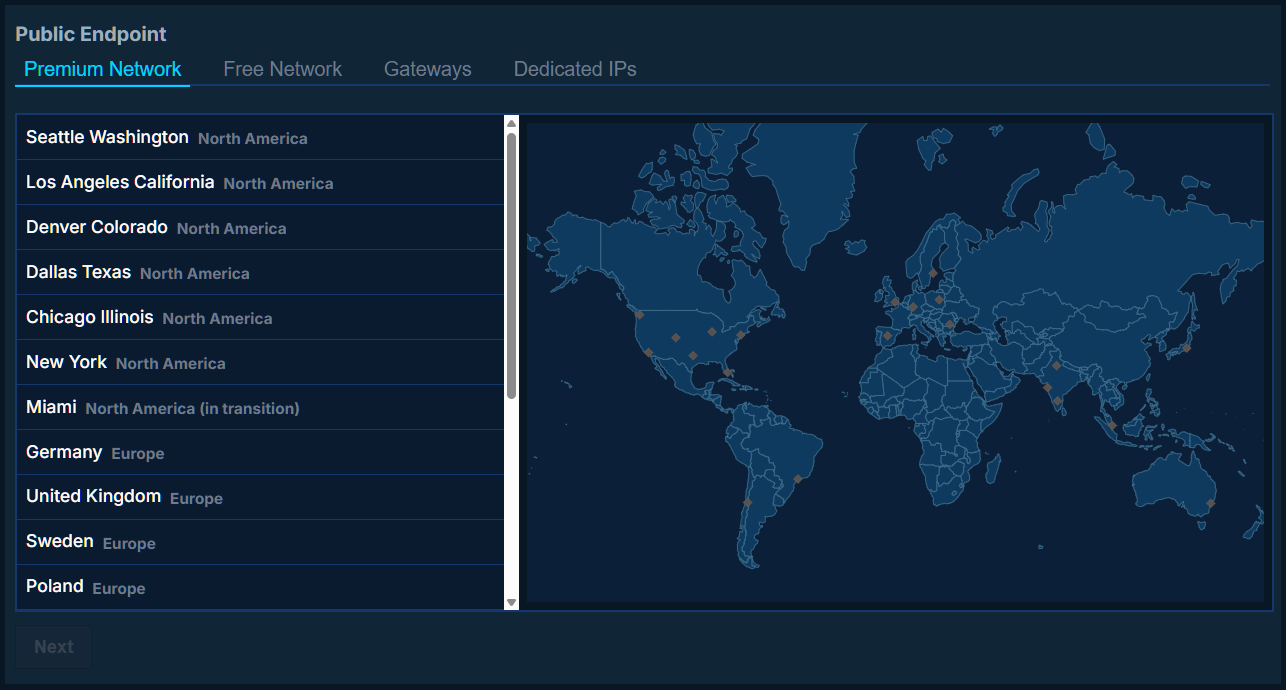The image size is (1286, 690).
Task: Click the Brazil marker on the map
Action: pos(797,479)
